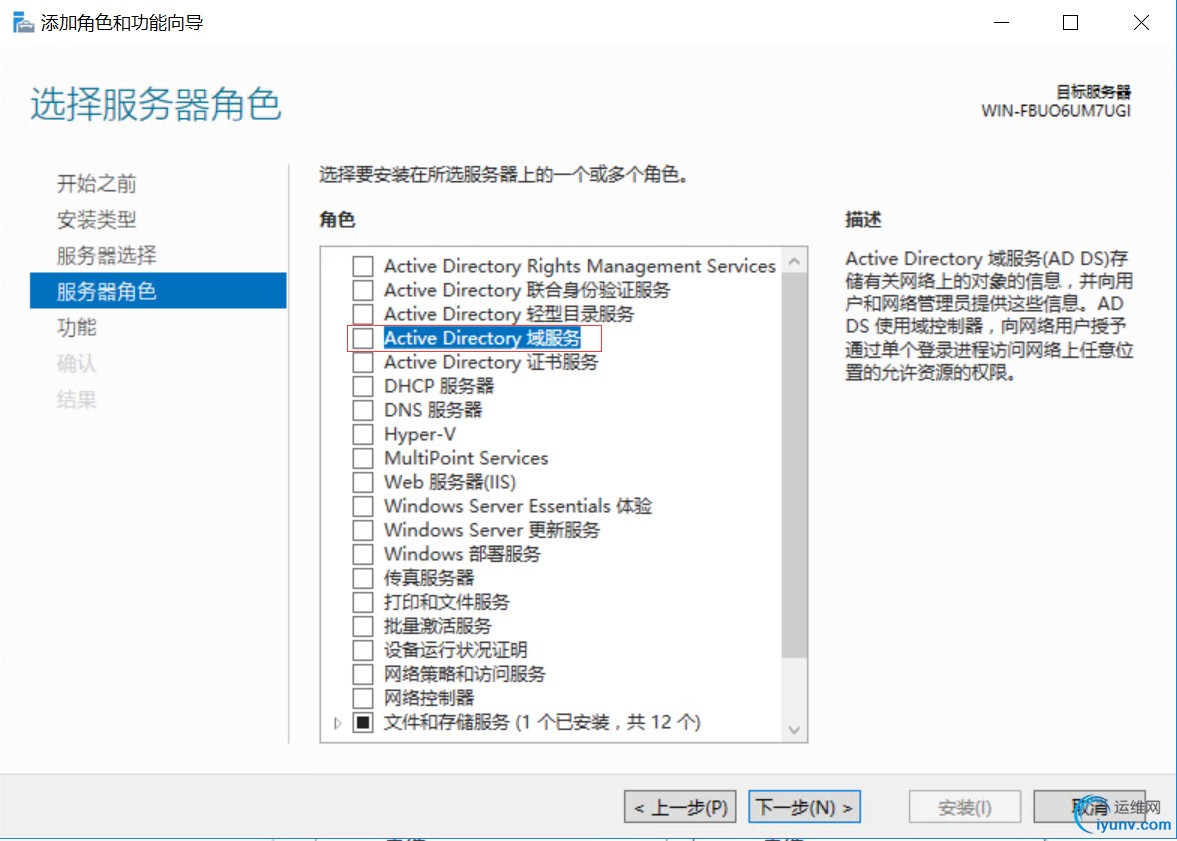The image size is (1177, 841).
Task: Select the 服务器角色 wizard step
Action: (158, 291)
